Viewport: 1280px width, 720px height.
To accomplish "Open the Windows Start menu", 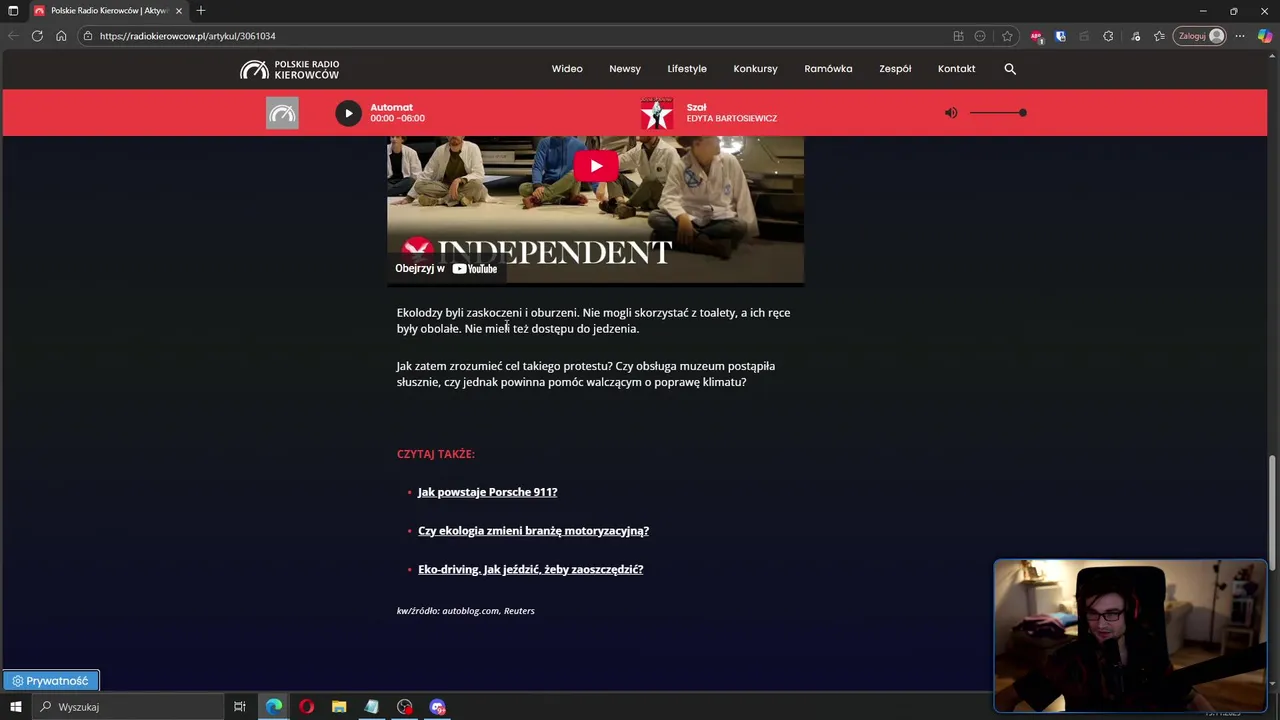I will [14, 707].
